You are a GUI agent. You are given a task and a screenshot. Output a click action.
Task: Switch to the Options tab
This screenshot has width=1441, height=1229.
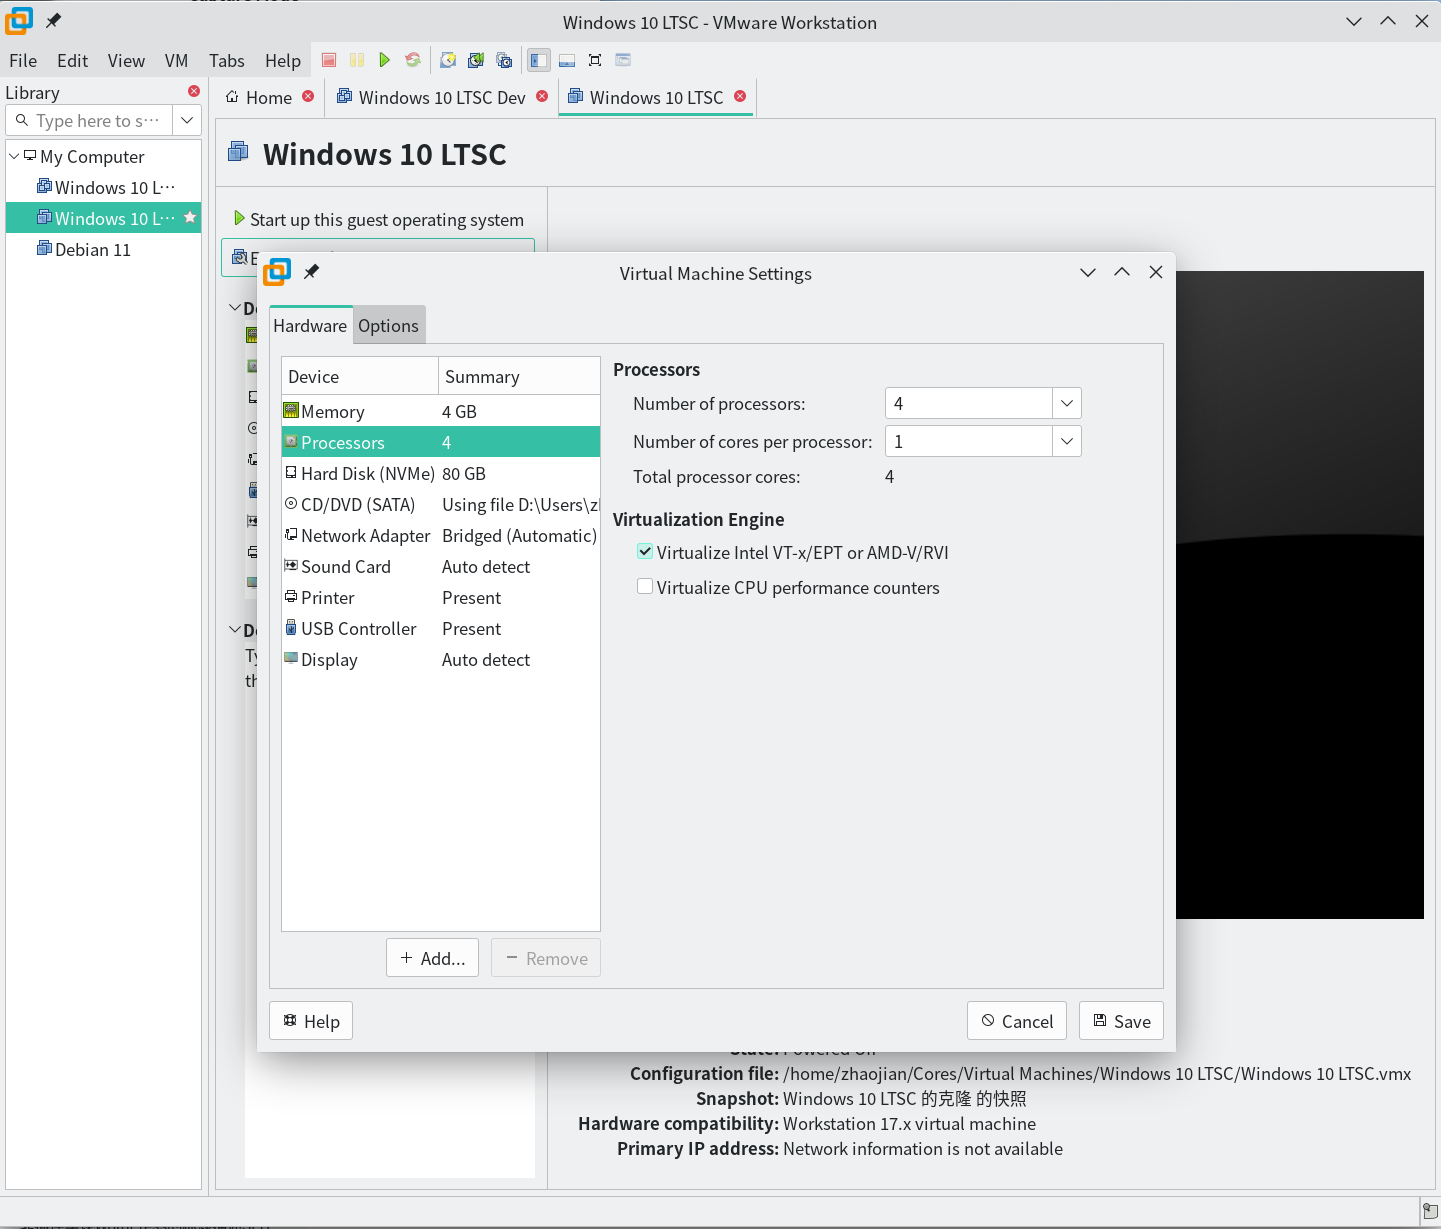pos(388,326)
